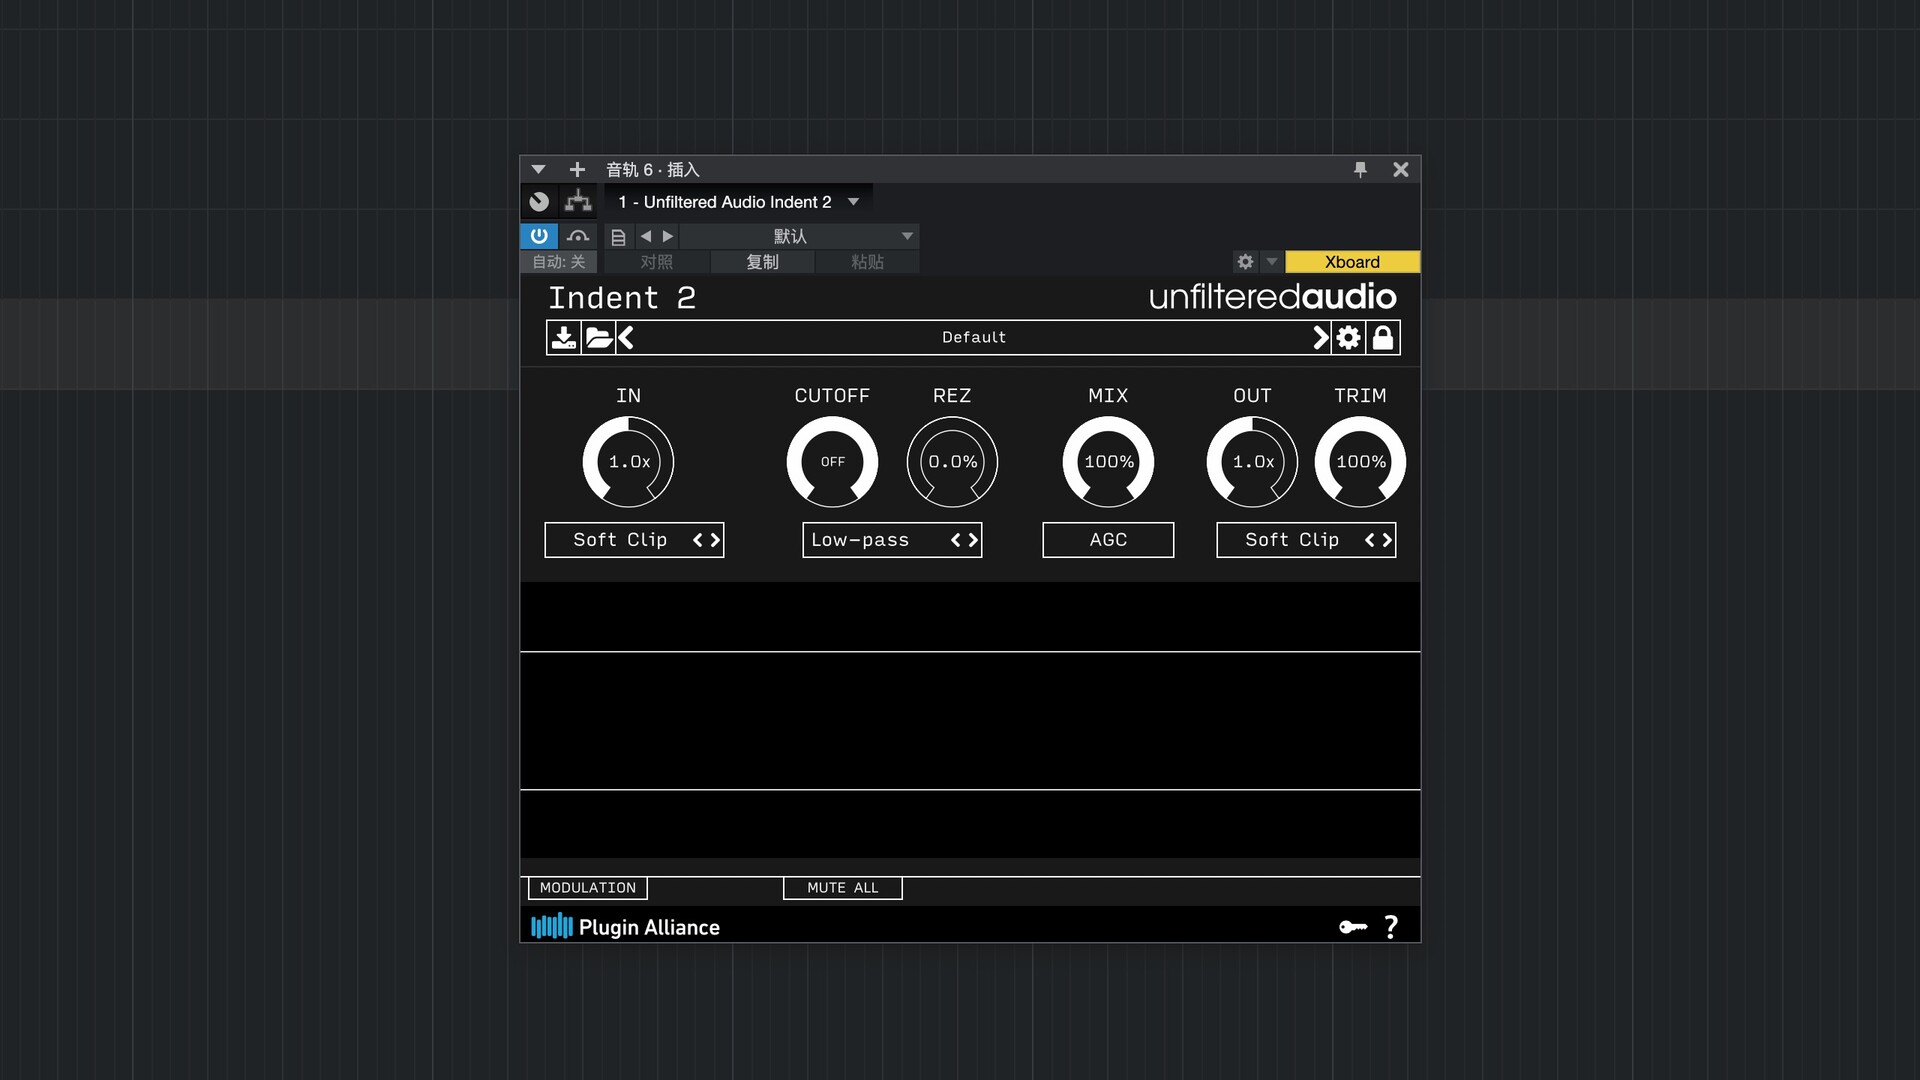Toggle the AGC button
Image resolution: width=1920 pixels, height=1080 pixels.
coord(1108,540)
